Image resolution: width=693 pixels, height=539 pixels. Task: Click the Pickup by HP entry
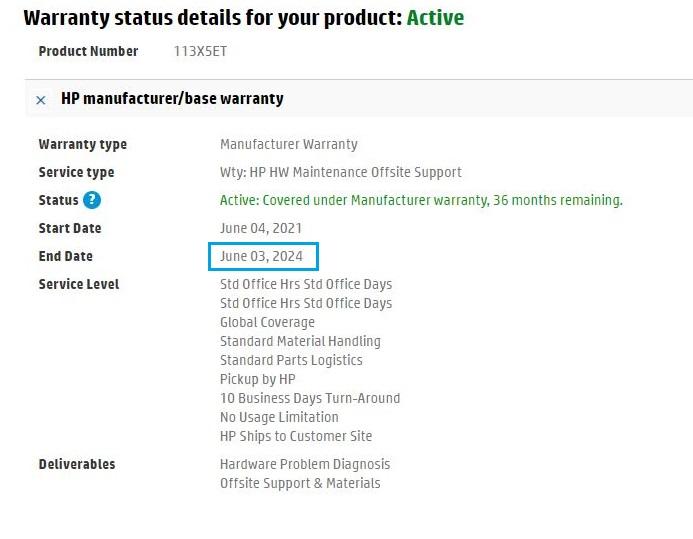257,379
